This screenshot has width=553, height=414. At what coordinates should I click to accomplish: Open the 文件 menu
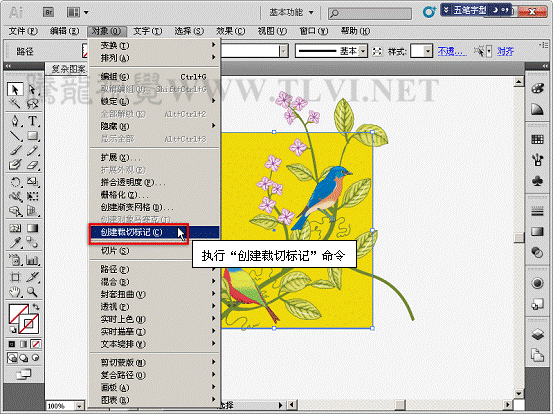(23, 31)
